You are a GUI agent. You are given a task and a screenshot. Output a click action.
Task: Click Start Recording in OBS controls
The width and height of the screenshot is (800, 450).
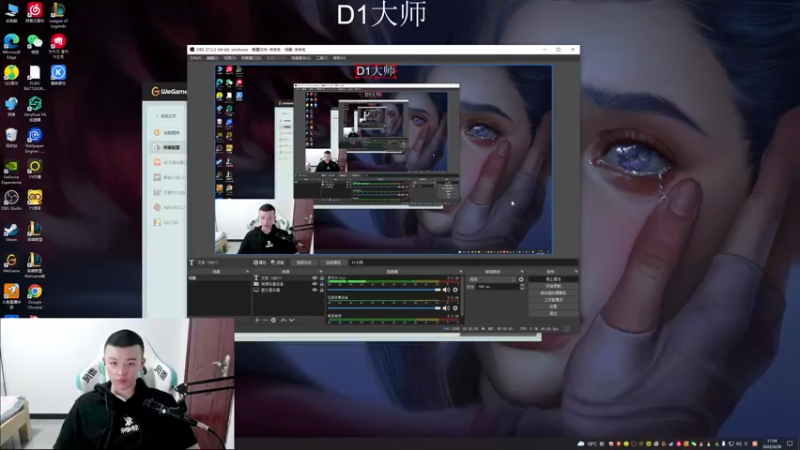(x=554, y=286)
